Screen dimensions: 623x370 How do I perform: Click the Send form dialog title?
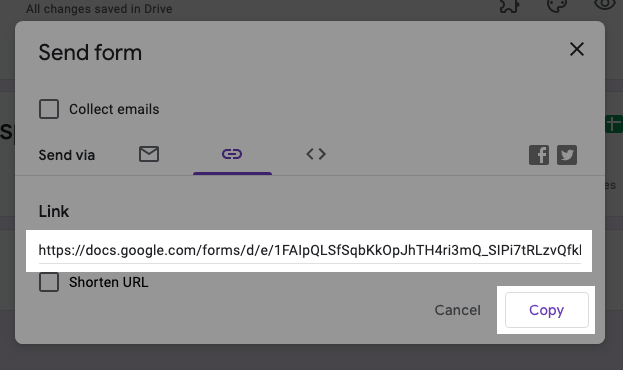[x=90, y=52]
